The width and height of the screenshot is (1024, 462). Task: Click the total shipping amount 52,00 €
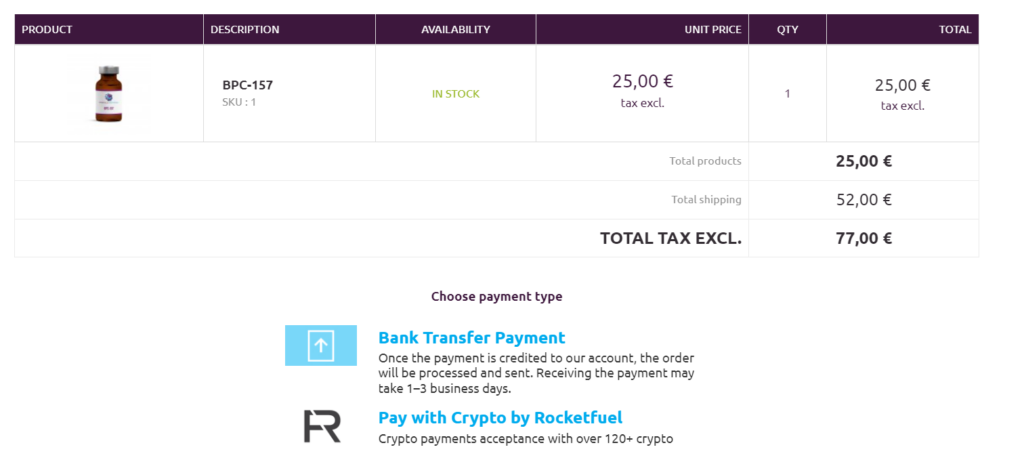coord(863,199)
